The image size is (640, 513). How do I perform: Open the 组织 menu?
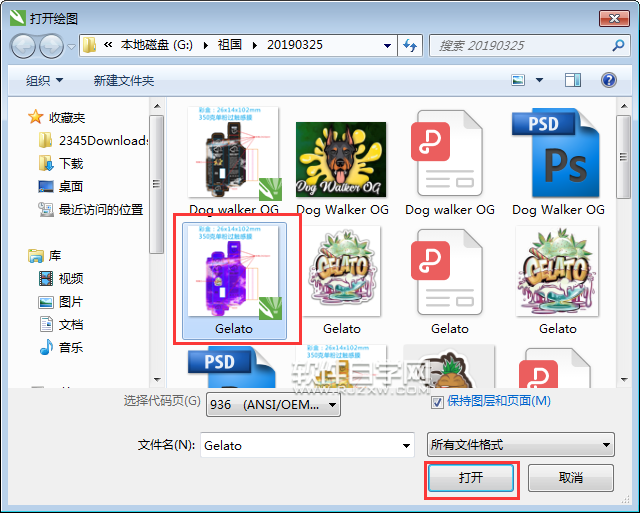pyautogui.click(x=44, y=80)
